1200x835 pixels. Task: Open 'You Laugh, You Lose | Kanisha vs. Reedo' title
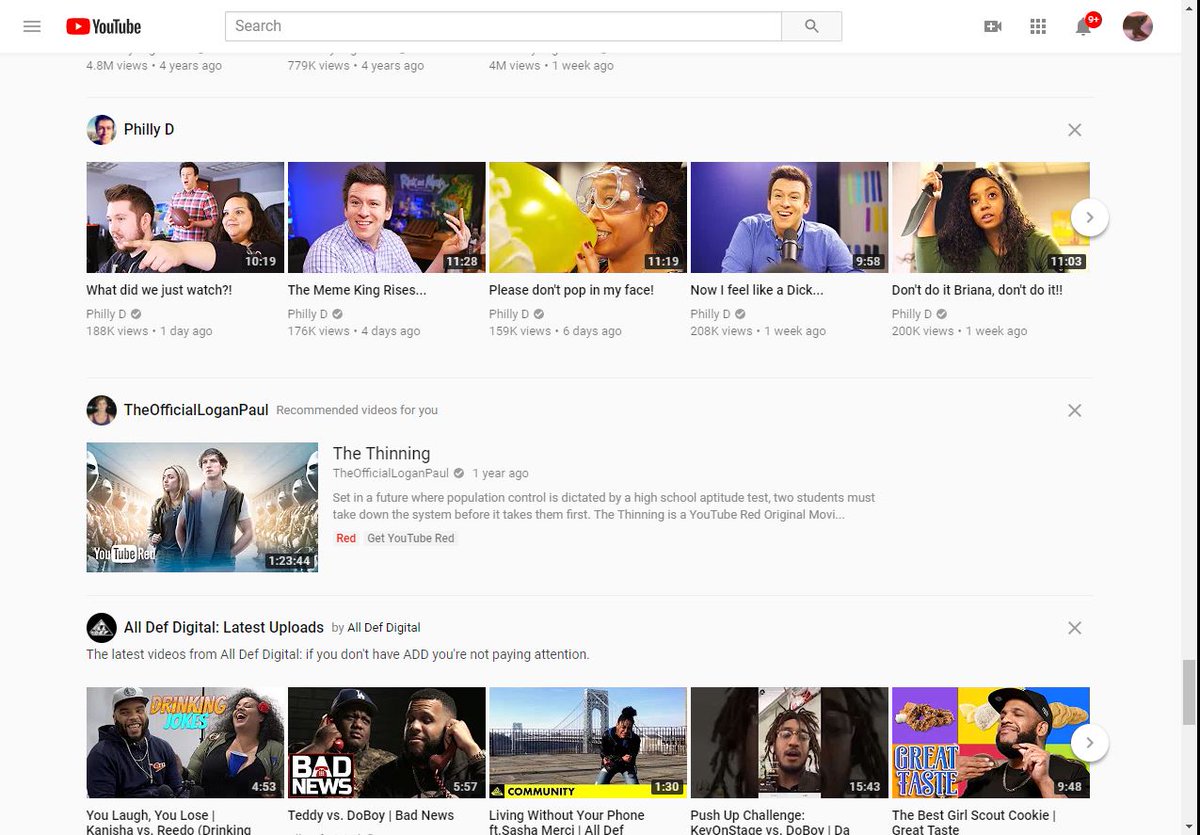tap(169, 822)
